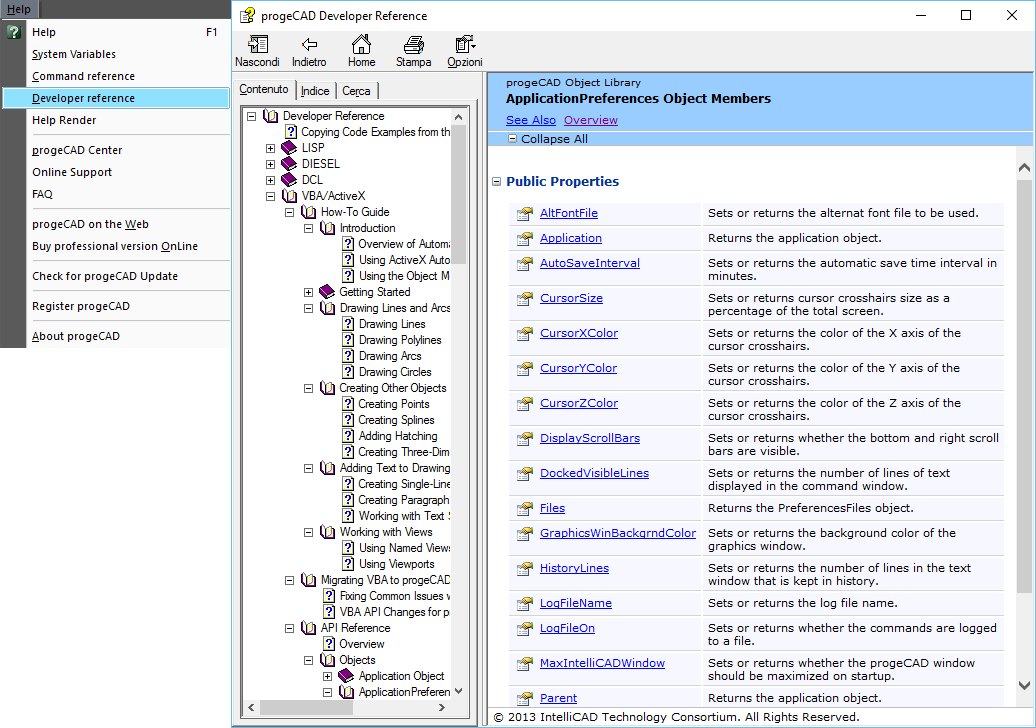The height and width of the screenshot is (728, 1036).
Task: Collapse the VBA/ActiveX tree node
Action: [x=271, y=196]
